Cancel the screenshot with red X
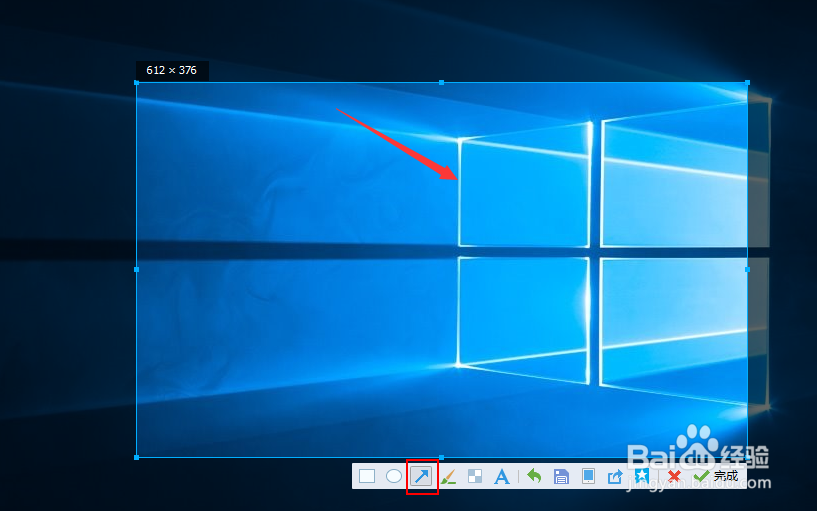Viewport: 817px width, 511px height. [x=674, y=476]
